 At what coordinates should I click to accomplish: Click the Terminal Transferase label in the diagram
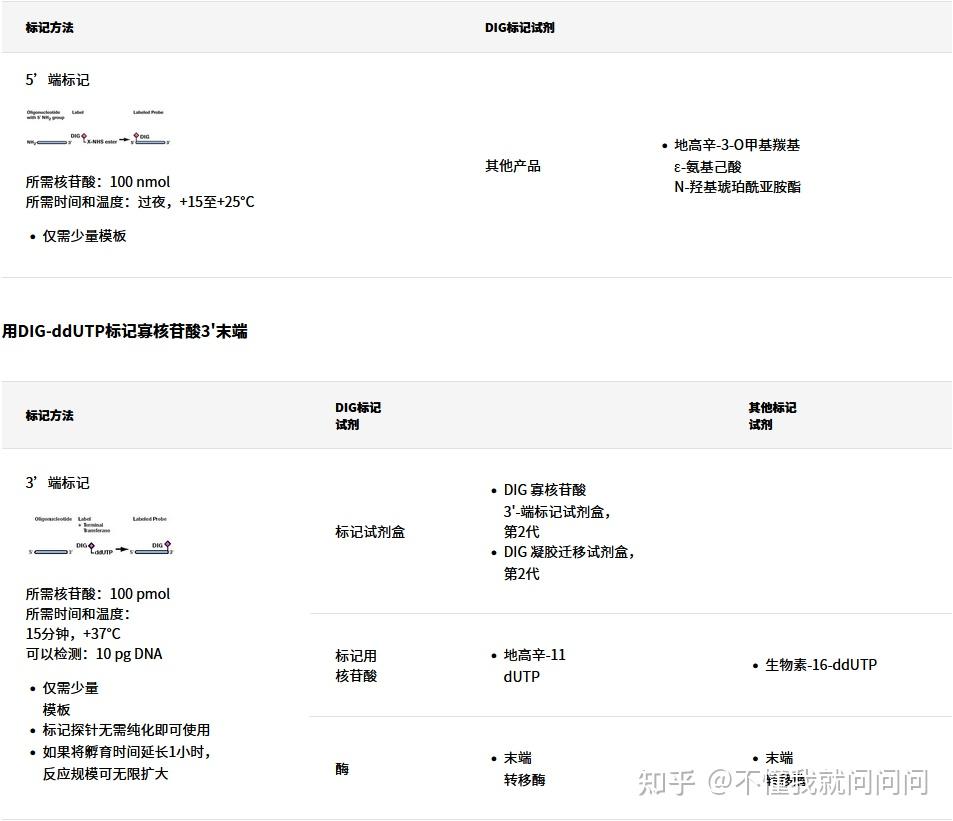coord(94,527)
